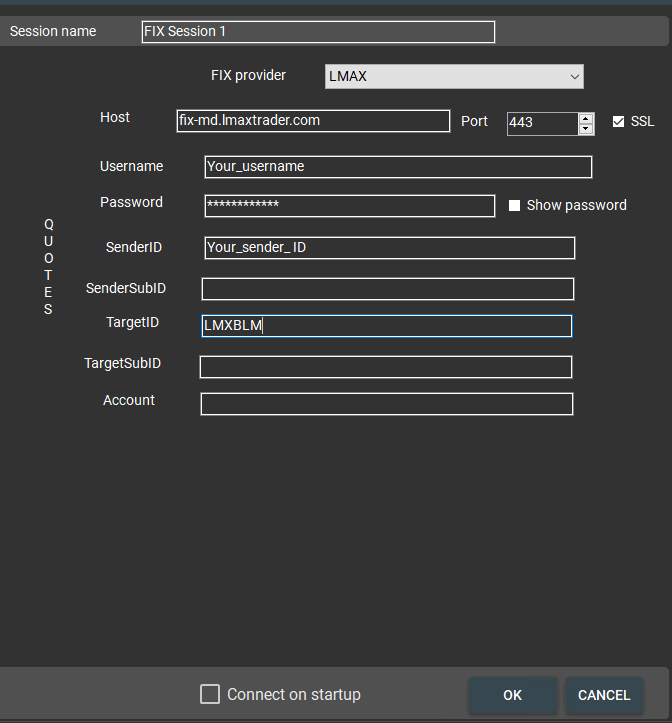Expand the LMAX provider chevron arrow

[x=574, y=76]
